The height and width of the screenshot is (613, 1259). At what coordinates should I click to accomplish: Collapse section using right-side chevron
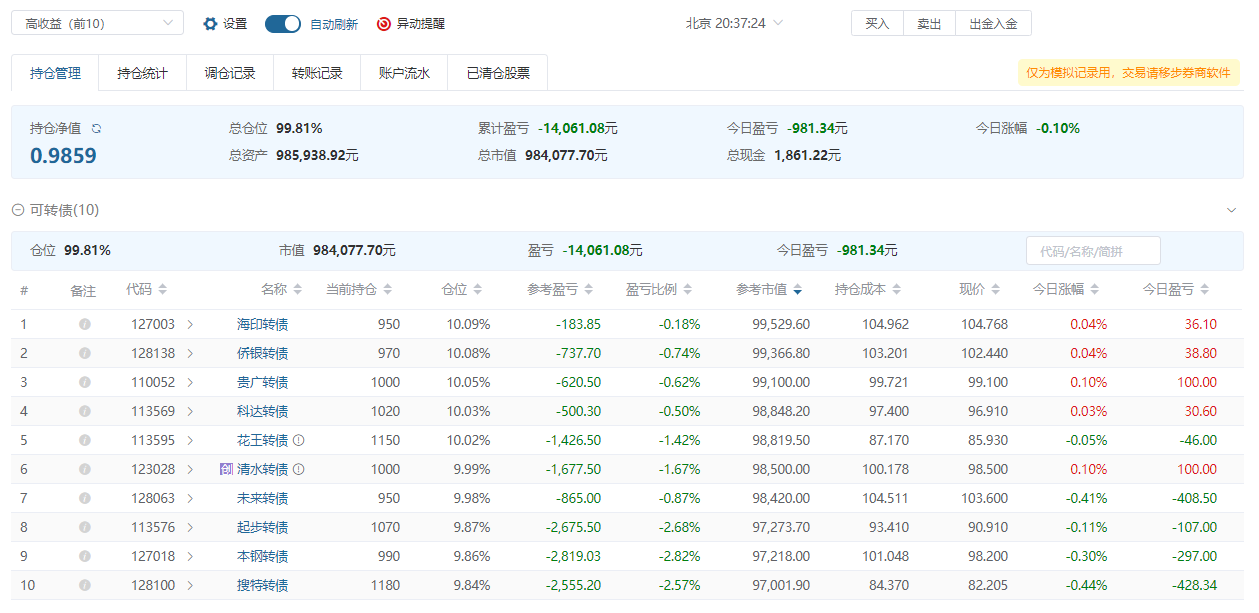click(x=1231, y=210)
